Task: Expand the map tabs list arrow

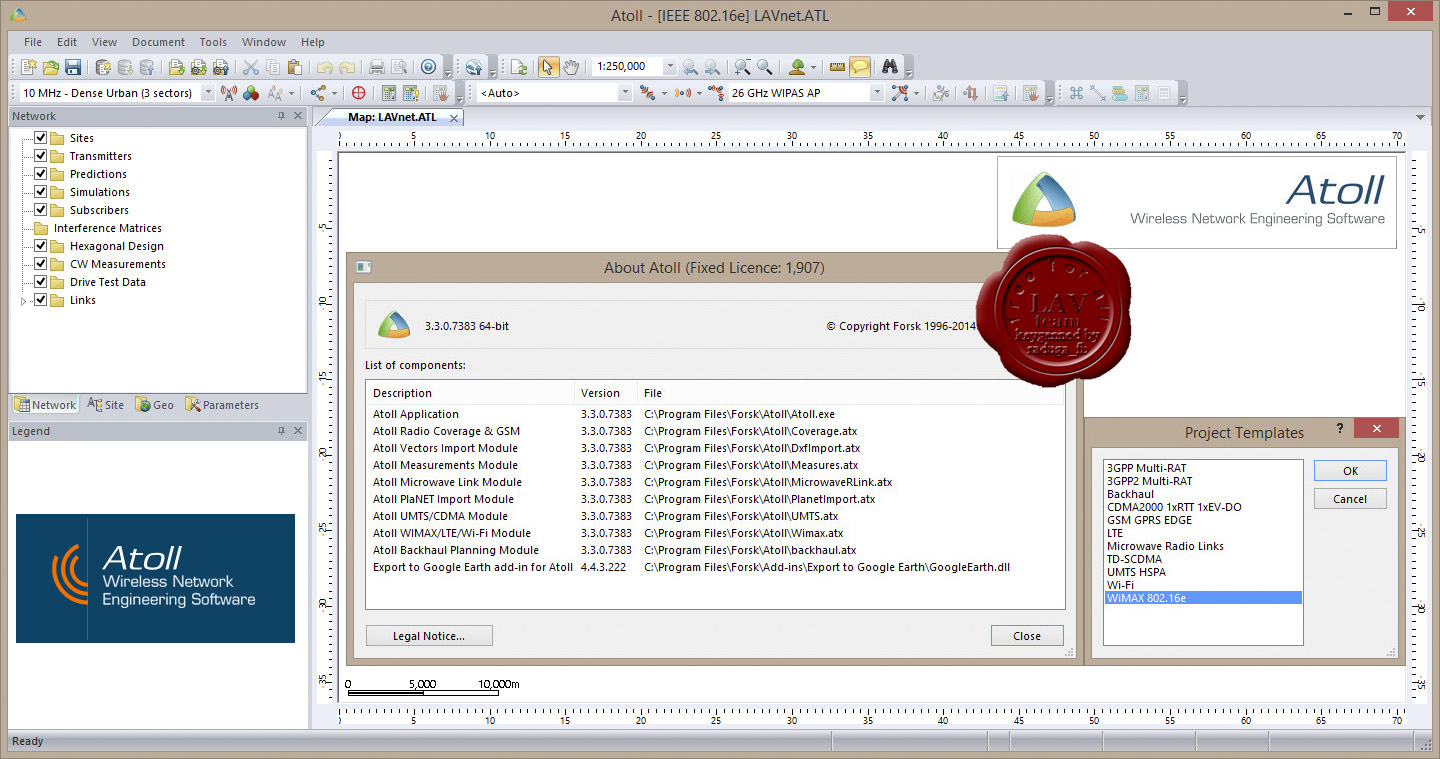Action: point(1421,117)
